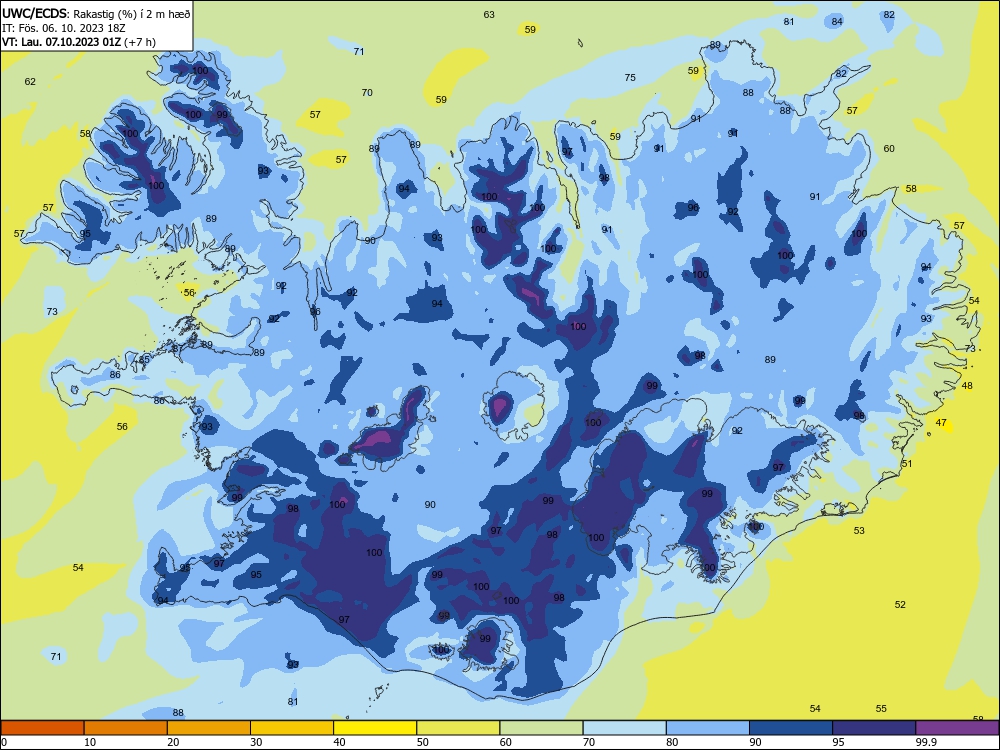This screenshot has height=750, width=1000.
Task: Click the humidity value '48' off the east coast
Action: [x=967, y=386]
